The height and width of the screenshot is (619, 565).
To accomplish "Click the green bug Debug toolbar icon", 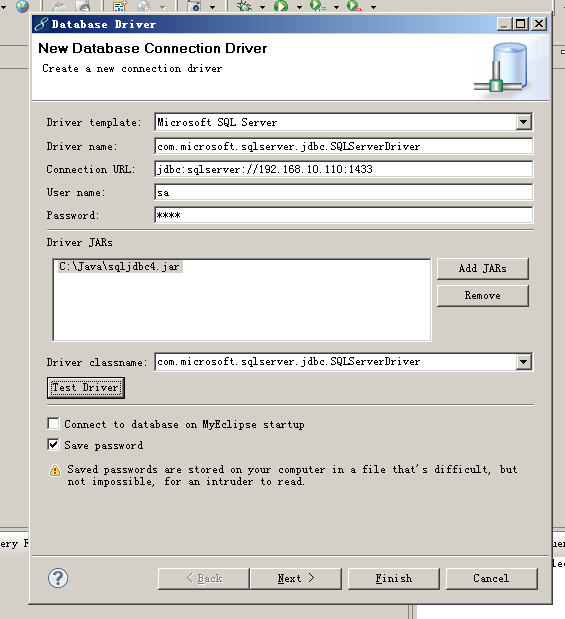I will coord(244,6).
